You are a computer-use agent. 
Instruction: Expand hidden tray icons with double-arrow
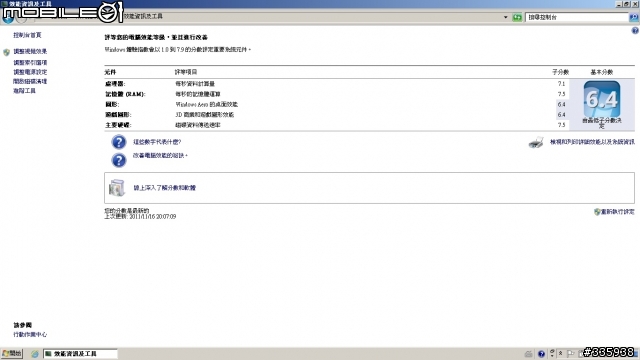(560, 353)
